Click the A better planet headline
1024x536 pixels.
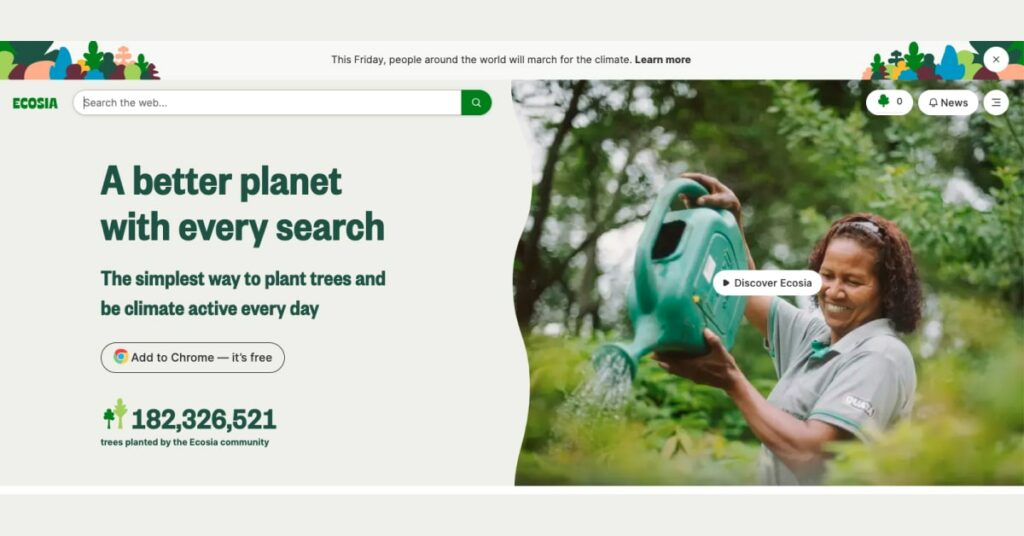click(242, 204)
